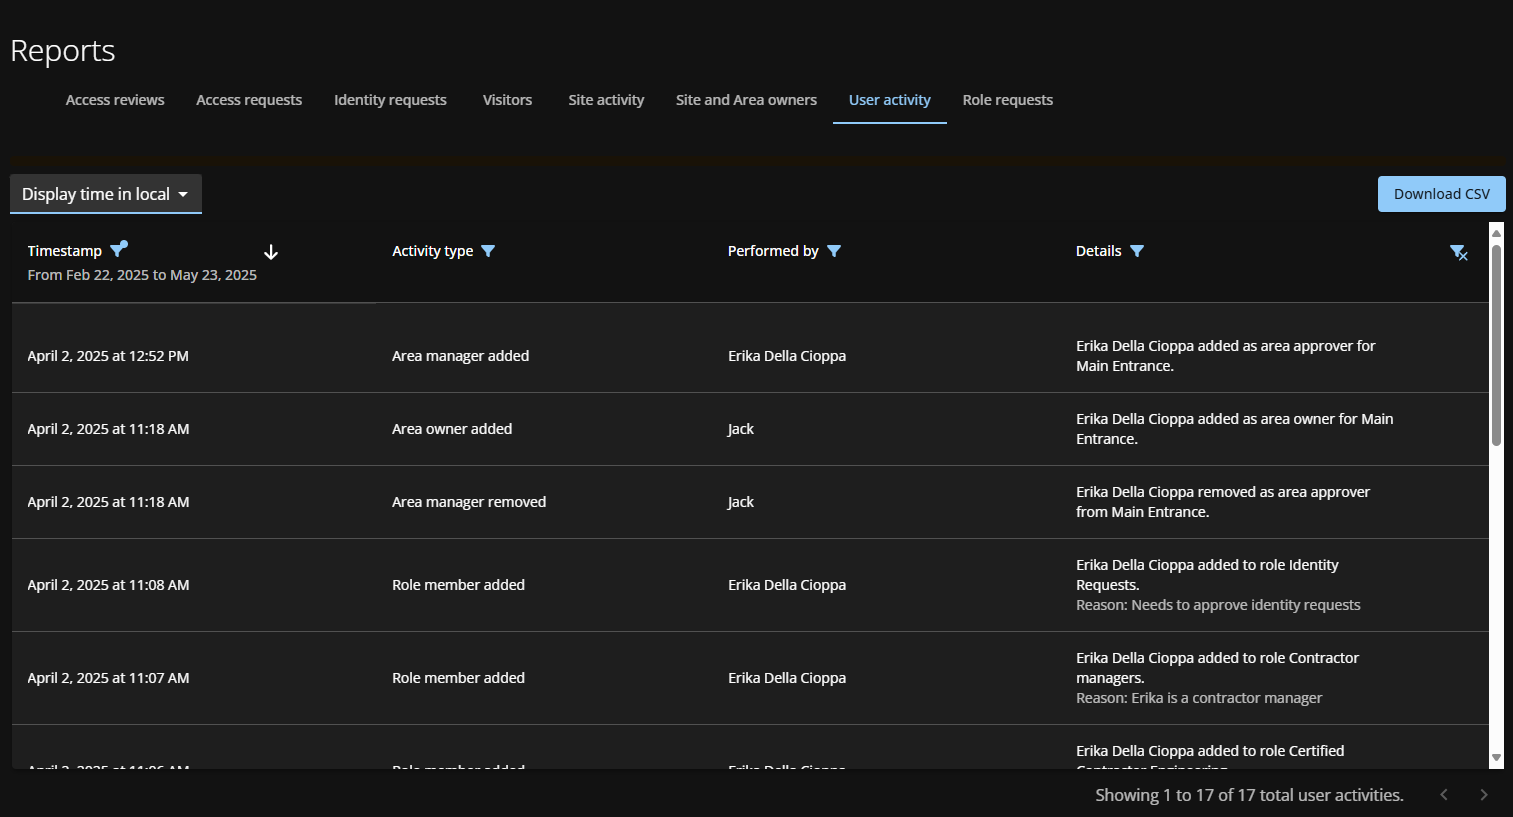Open the Visitors tab
Image resolution: width=1513 pixels, height=817 pixels.
(507, 100)
